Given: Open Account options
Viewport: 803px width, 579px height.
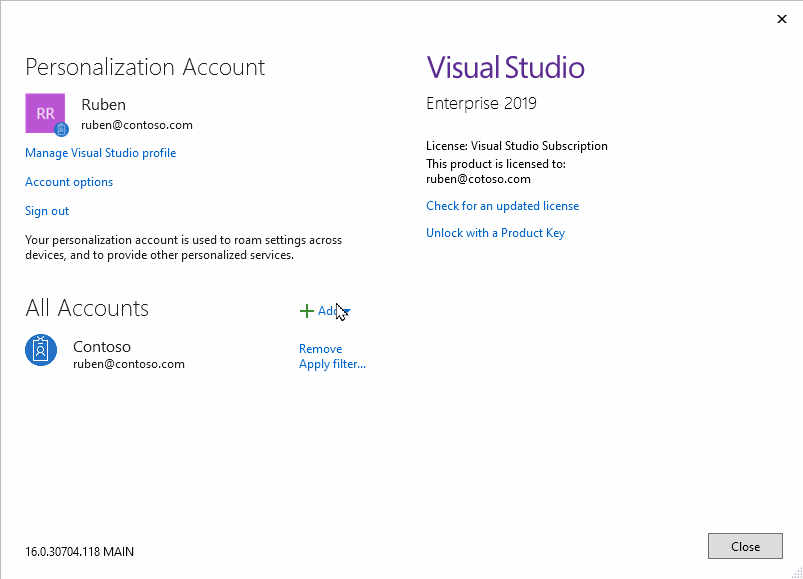Looking at the screenshot, I should 68,182.
